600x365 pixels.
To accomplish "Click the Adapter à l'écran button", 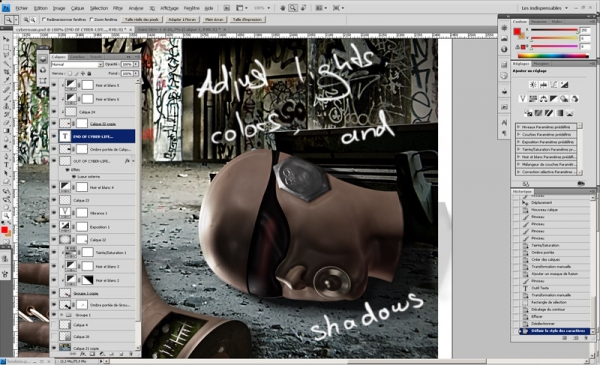I will click(182, 20).
